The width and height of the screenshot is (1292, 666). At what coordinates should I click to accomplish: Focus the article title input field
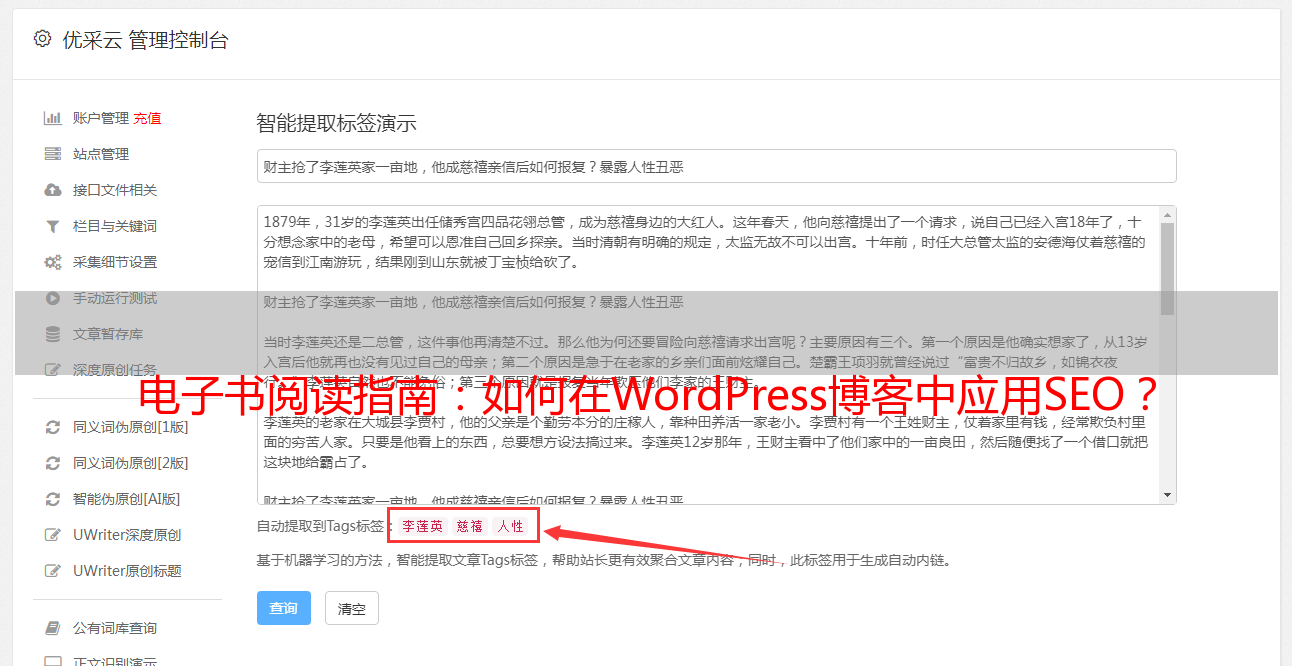[x=716, y=166]
